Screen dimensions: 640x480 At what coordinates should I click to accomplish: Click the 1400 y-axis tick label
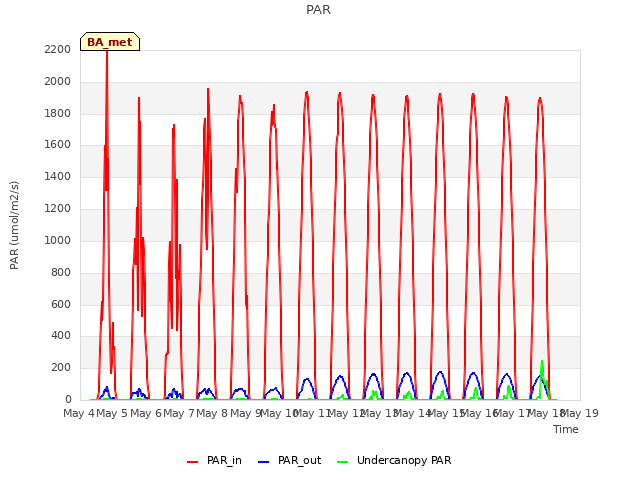click(58, 176)
